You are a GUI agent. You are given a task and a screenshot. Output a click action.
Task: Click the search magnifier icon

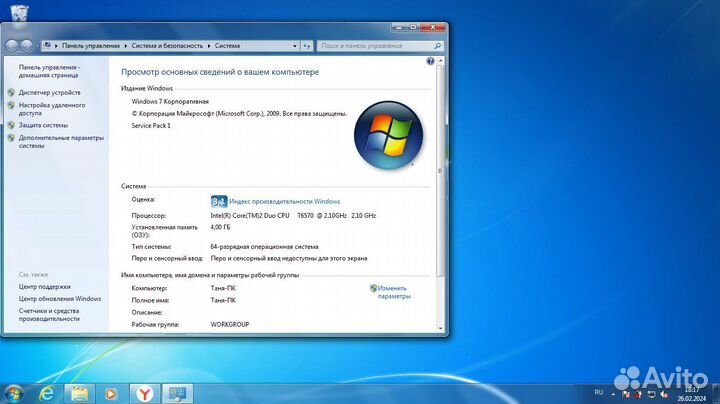click(437, 46)
